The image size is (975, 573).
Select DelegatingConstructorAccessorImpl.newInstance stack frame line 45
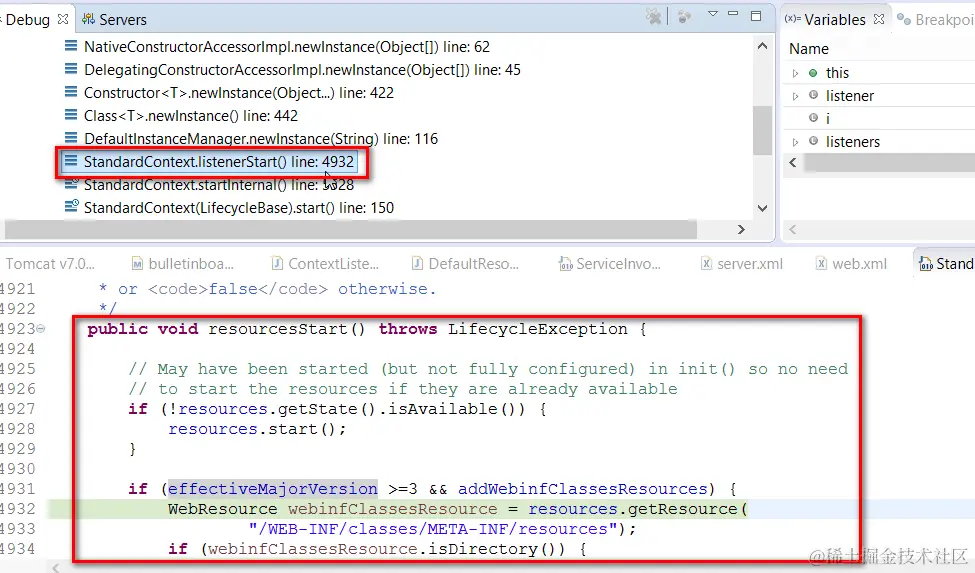coord(302,70)
